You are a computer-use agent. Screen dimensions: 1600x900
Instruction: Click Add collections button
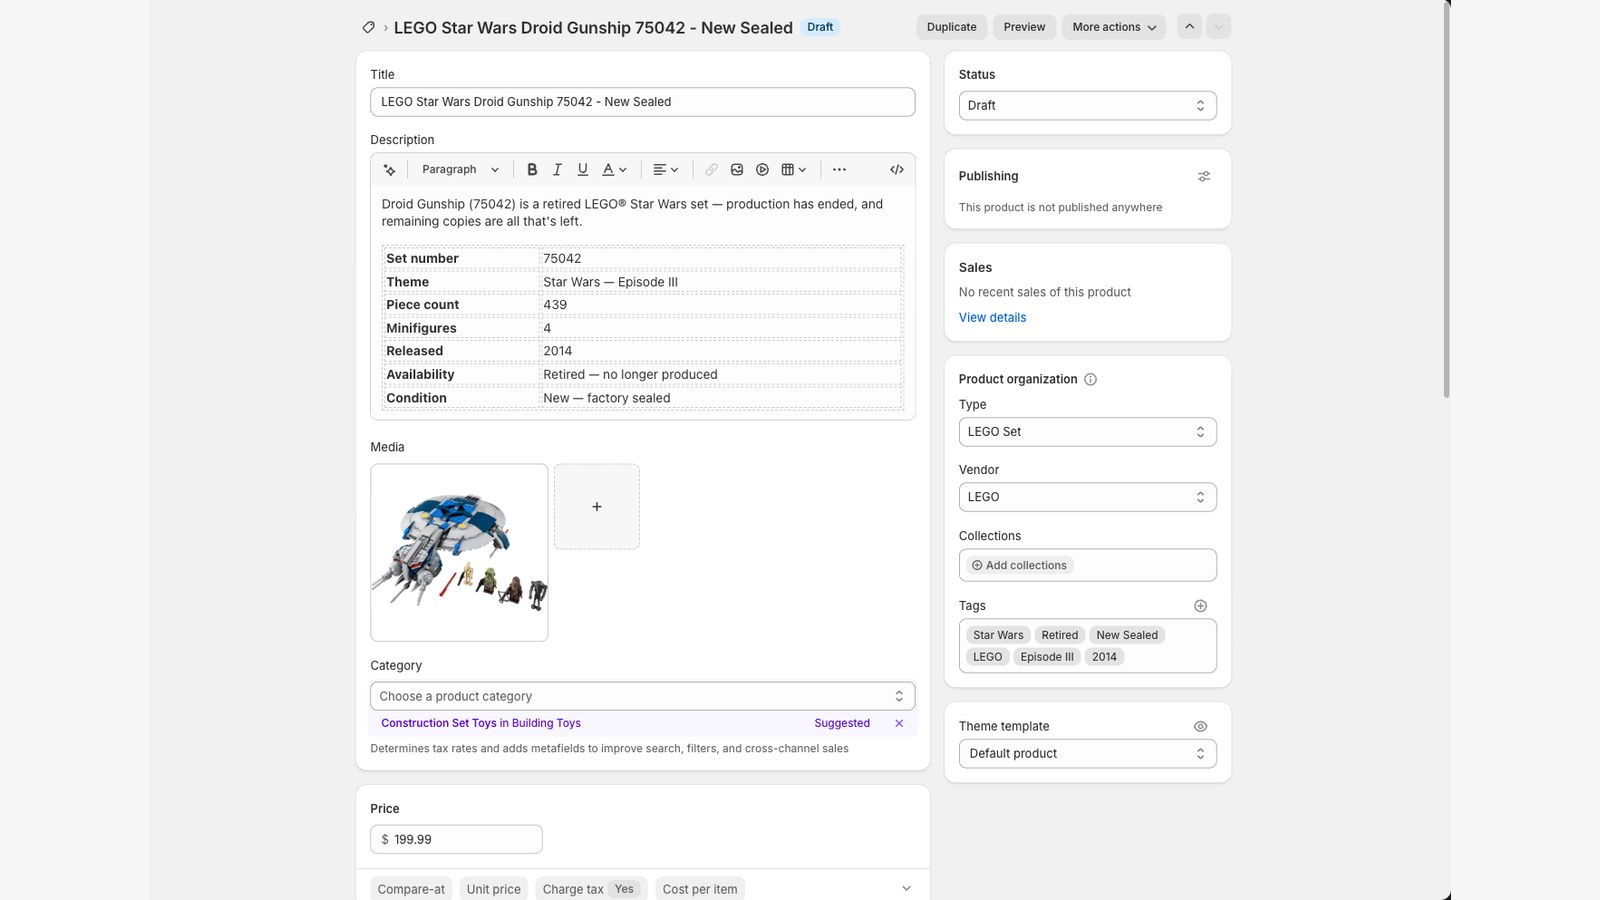point(1019,566)
